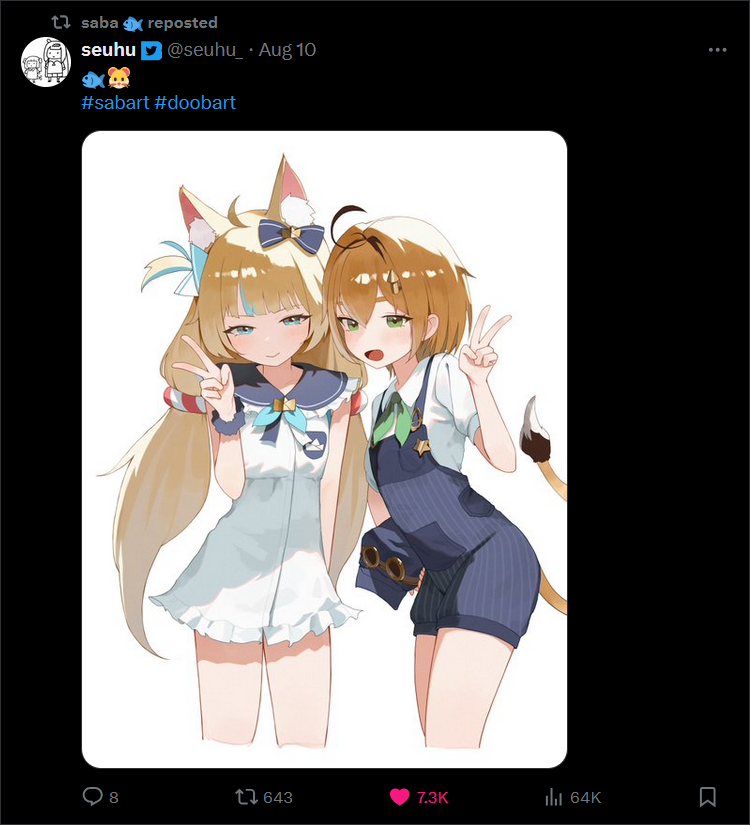The height and width of the screenshot is (825, 750).
Task: Unlike the post using the pink heart
Action: (x=399, y=797)
